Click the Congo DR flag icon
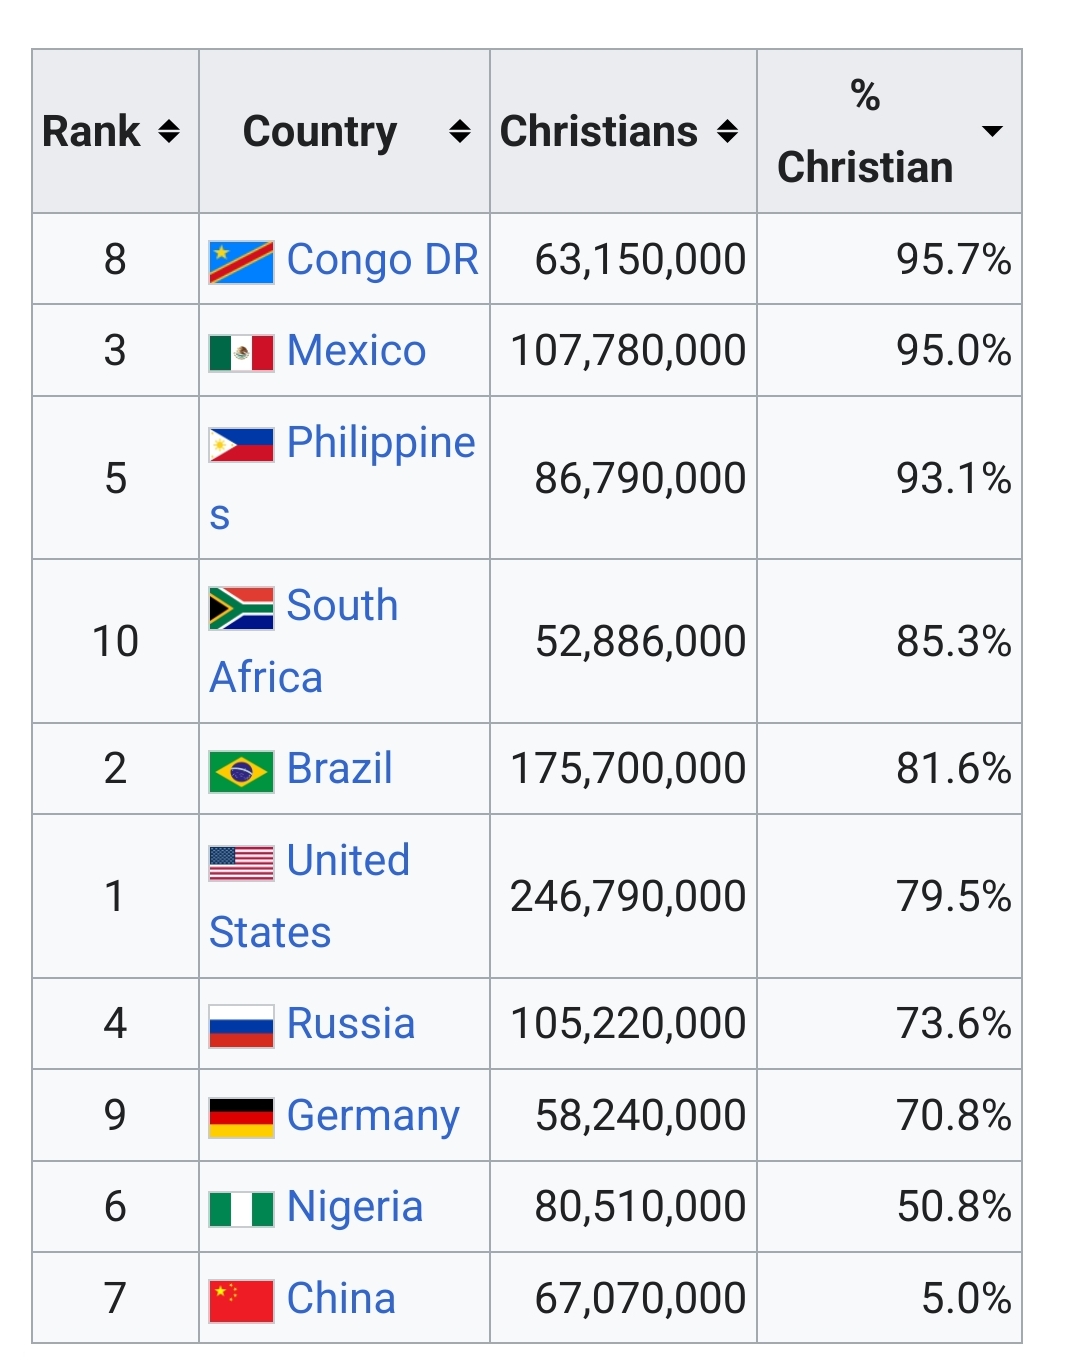Viewport: 1067px width, 1372px height. pyautogui.click(x=241, y=262)
